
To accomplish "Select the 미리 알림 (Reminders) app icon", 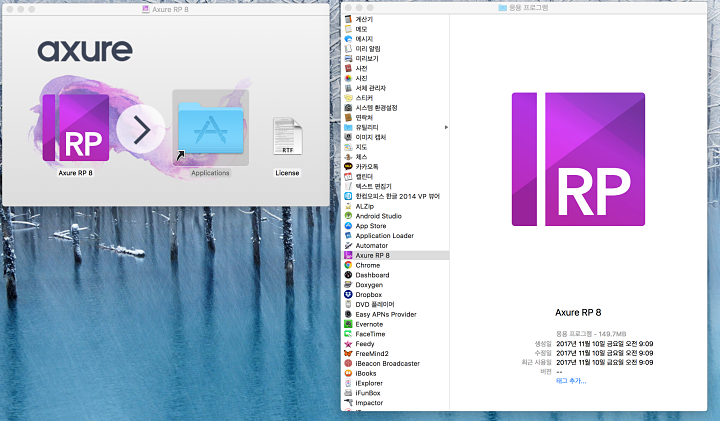I will click(348, 49).
